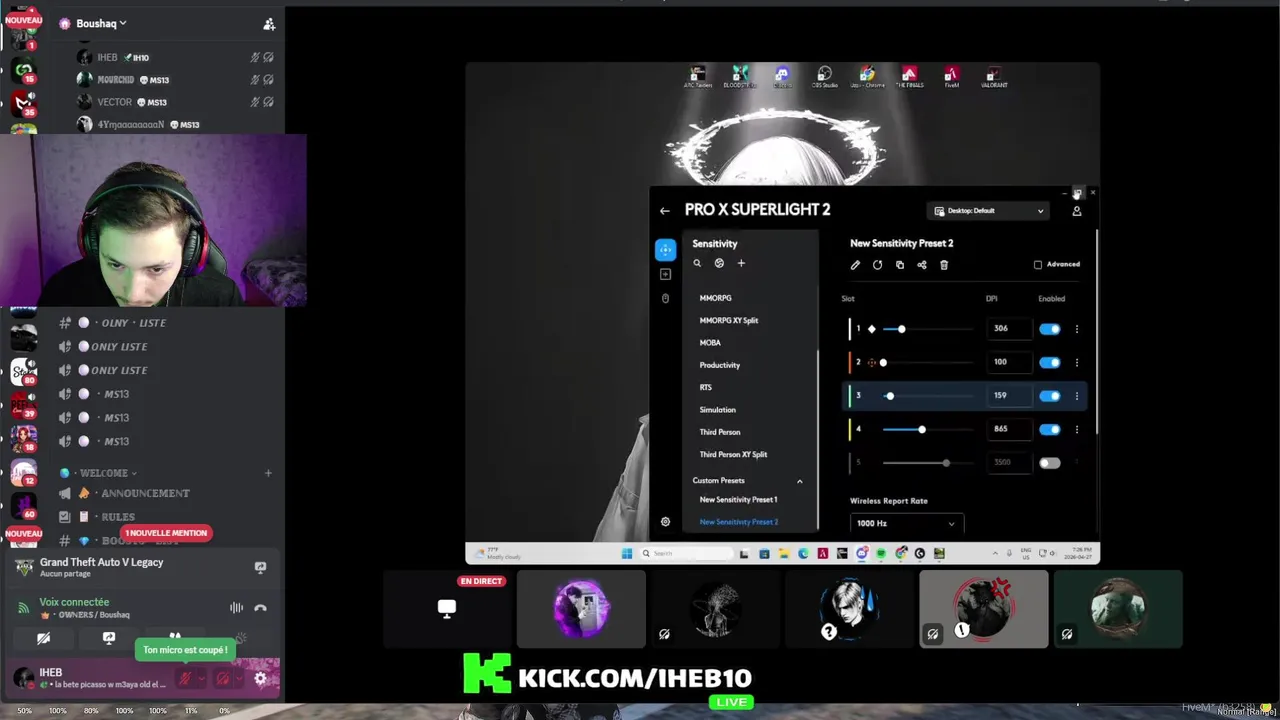Screen dimensions: 1280x720
Task: Open the mouse device settings icon in G HUB sidebar
Action: click(665, 298)
